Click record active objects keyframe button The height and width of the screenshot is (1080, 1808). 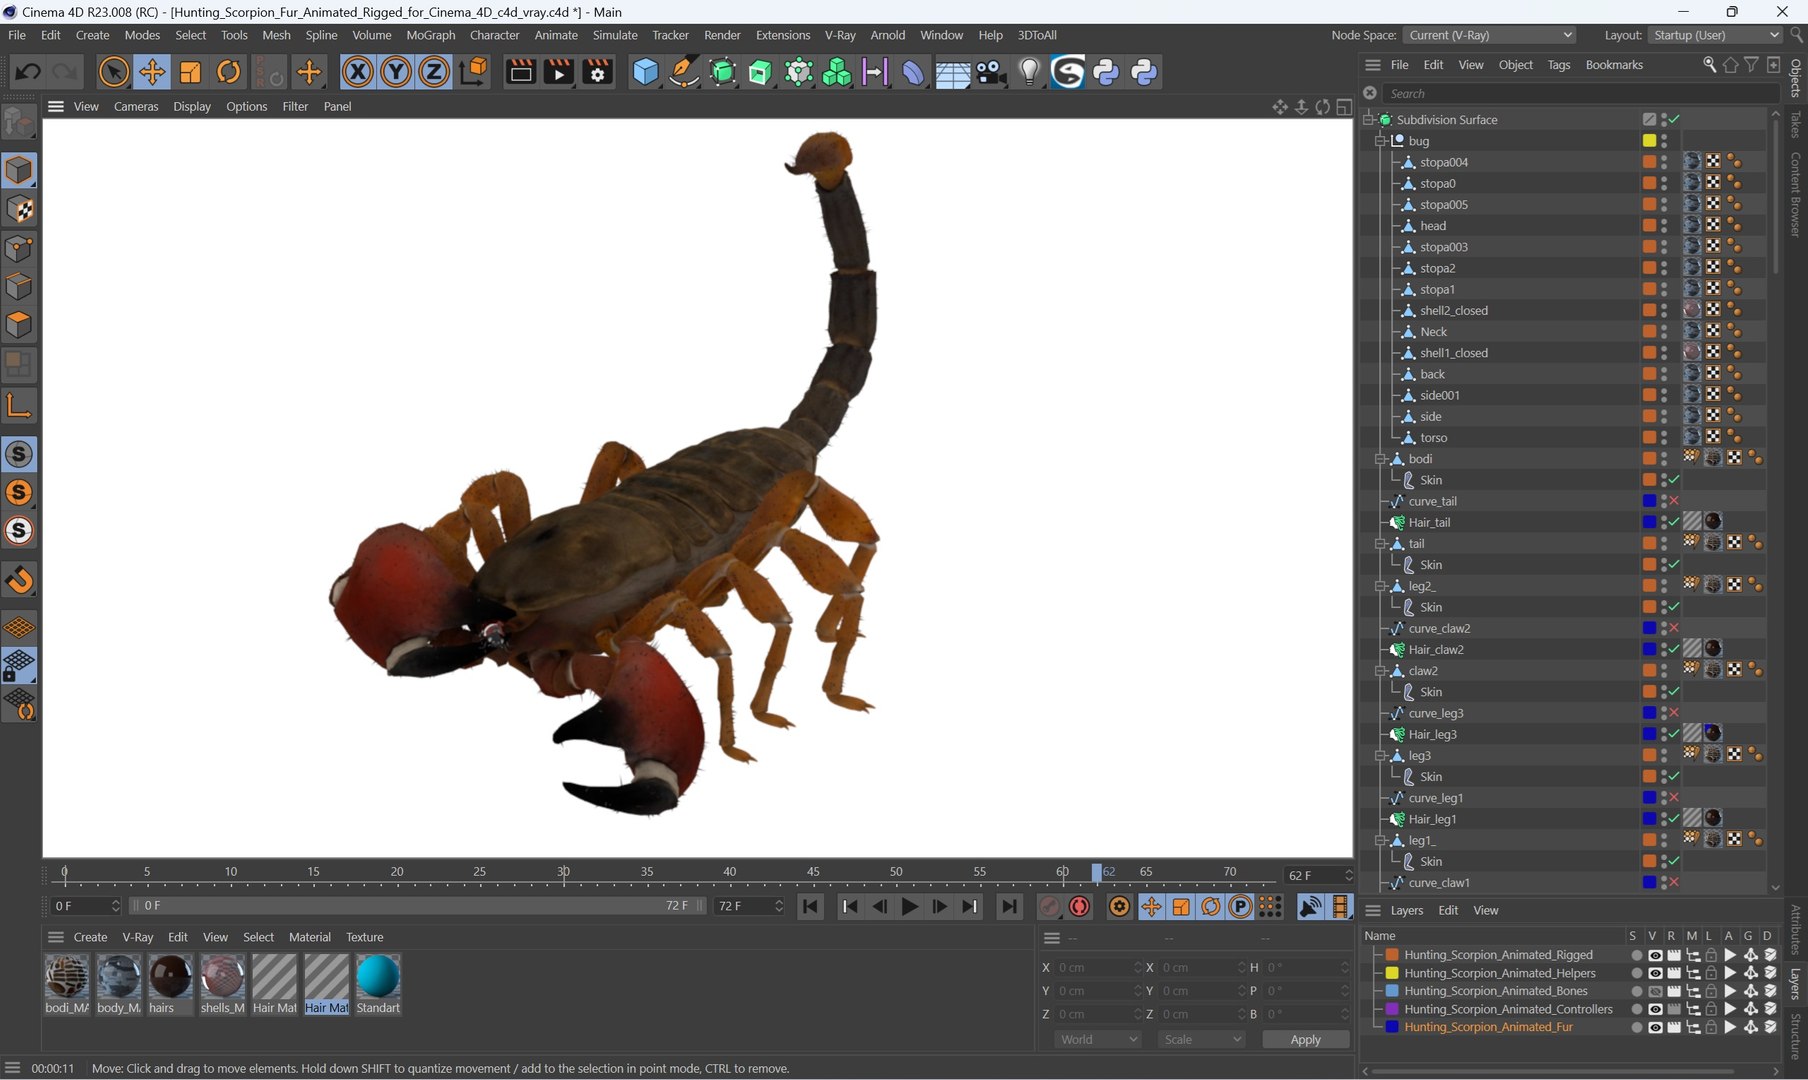(1049, 906)
